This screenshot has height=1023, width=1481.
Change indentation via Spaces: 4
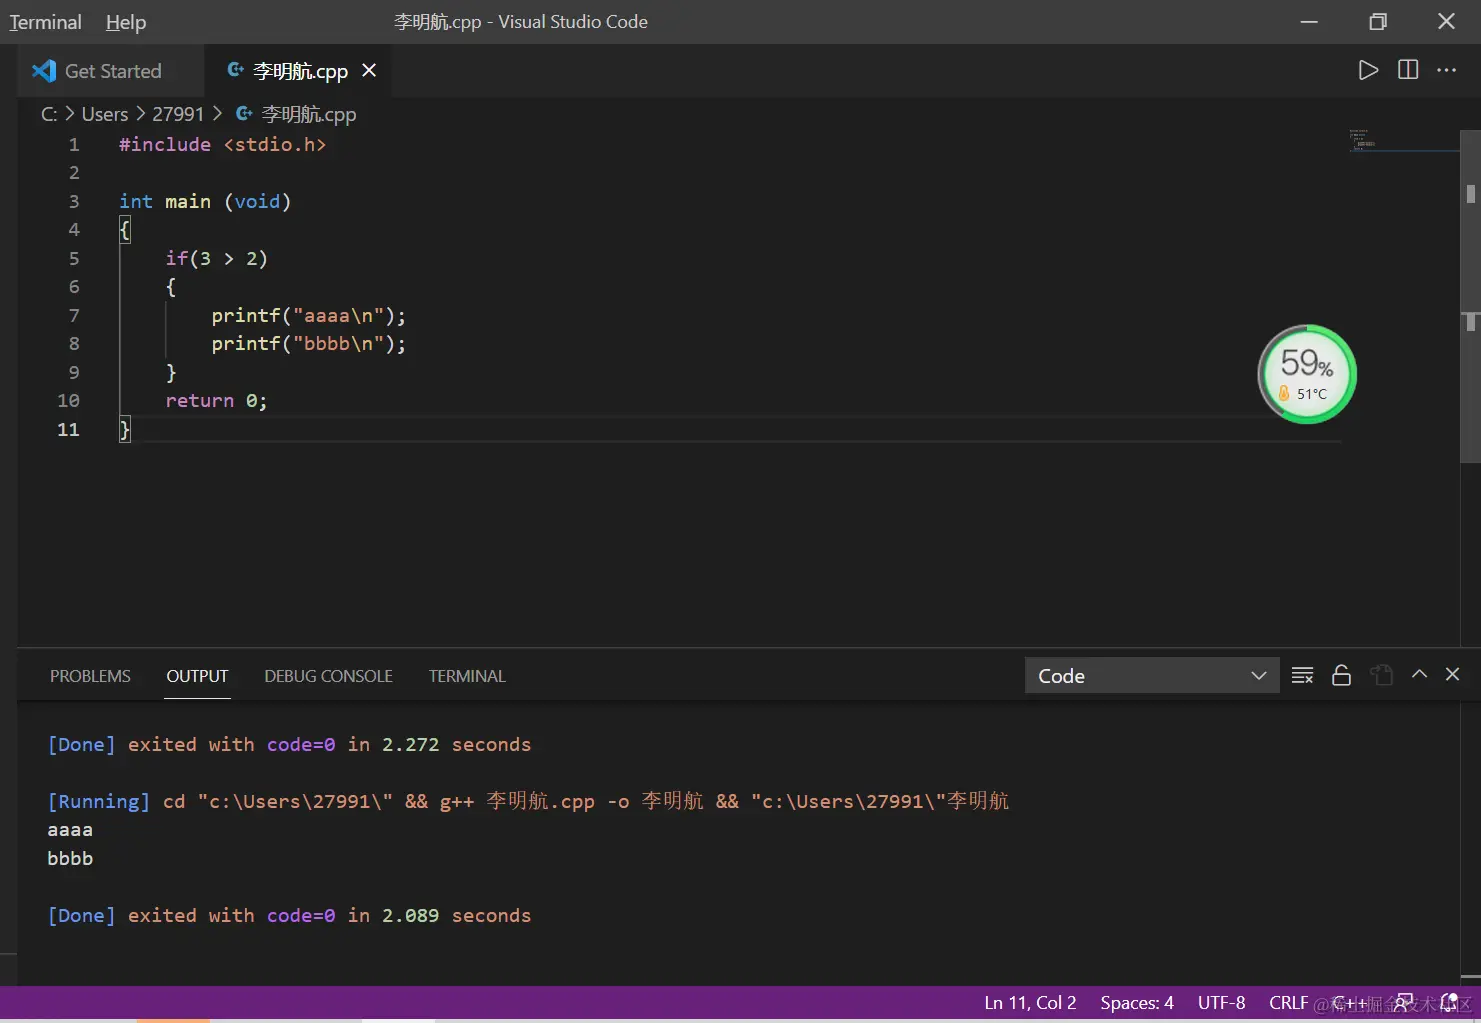(1137, 1003)
